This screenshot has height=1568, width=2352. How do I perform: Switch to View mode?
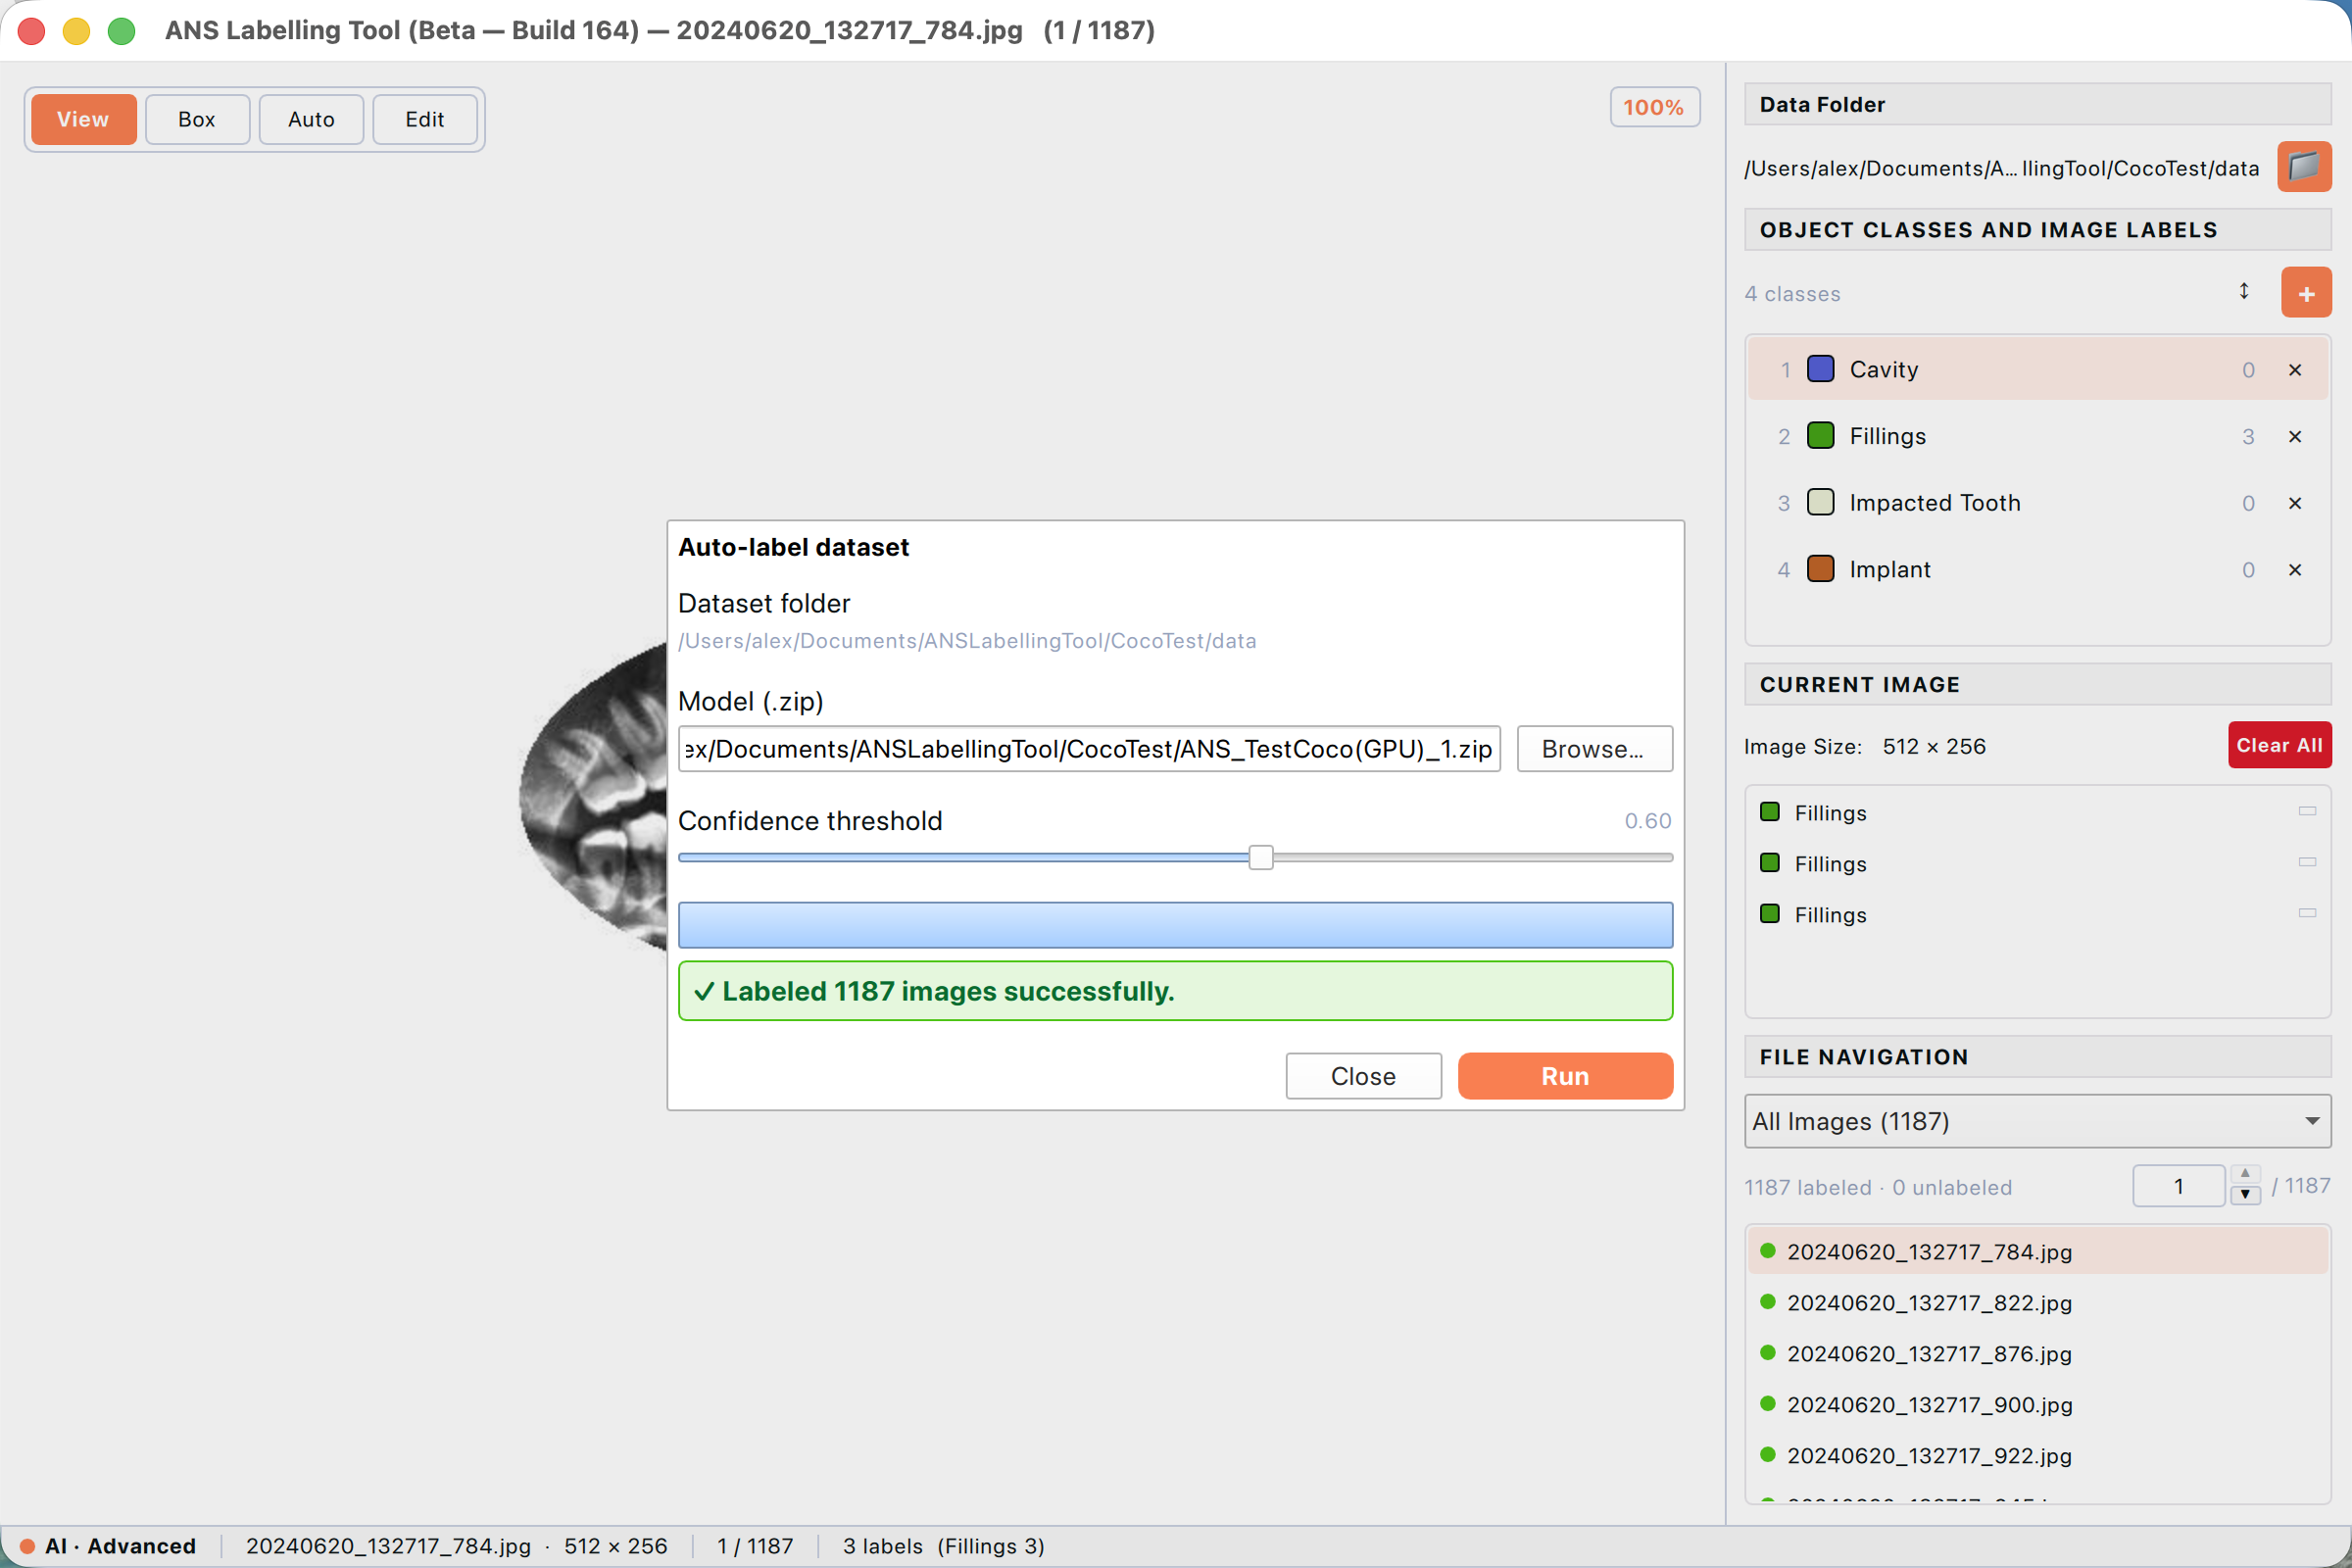(83, 119)
